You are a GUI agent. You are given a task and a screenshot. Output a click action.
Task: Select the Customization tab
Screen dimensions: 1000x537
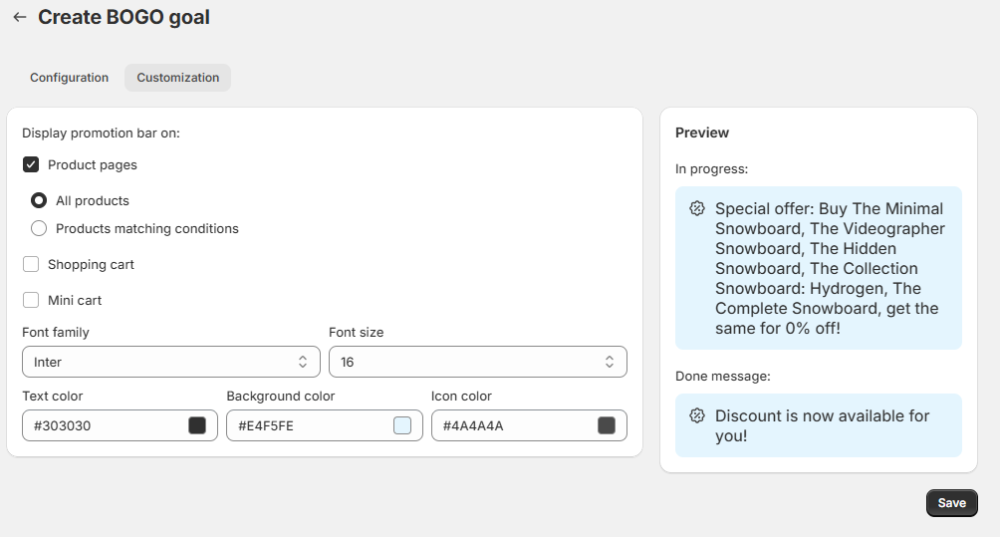[x=178, y=78]
